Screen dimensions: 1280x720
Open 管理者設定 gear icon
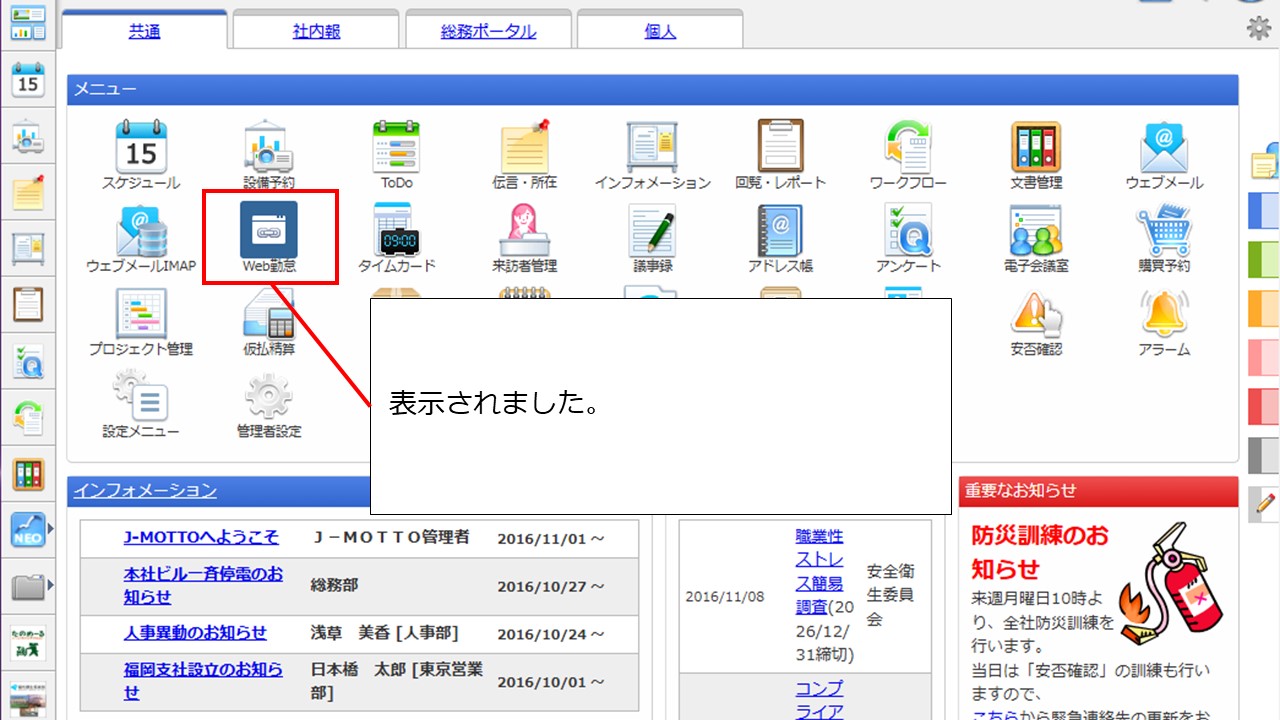point(268,405)
